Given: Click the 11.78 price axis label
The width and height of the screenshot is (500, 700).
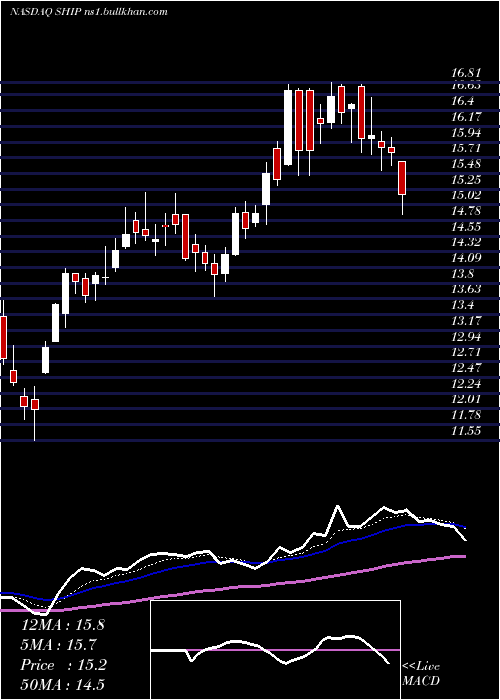Looking at the screenshot, I should point(466,415).
